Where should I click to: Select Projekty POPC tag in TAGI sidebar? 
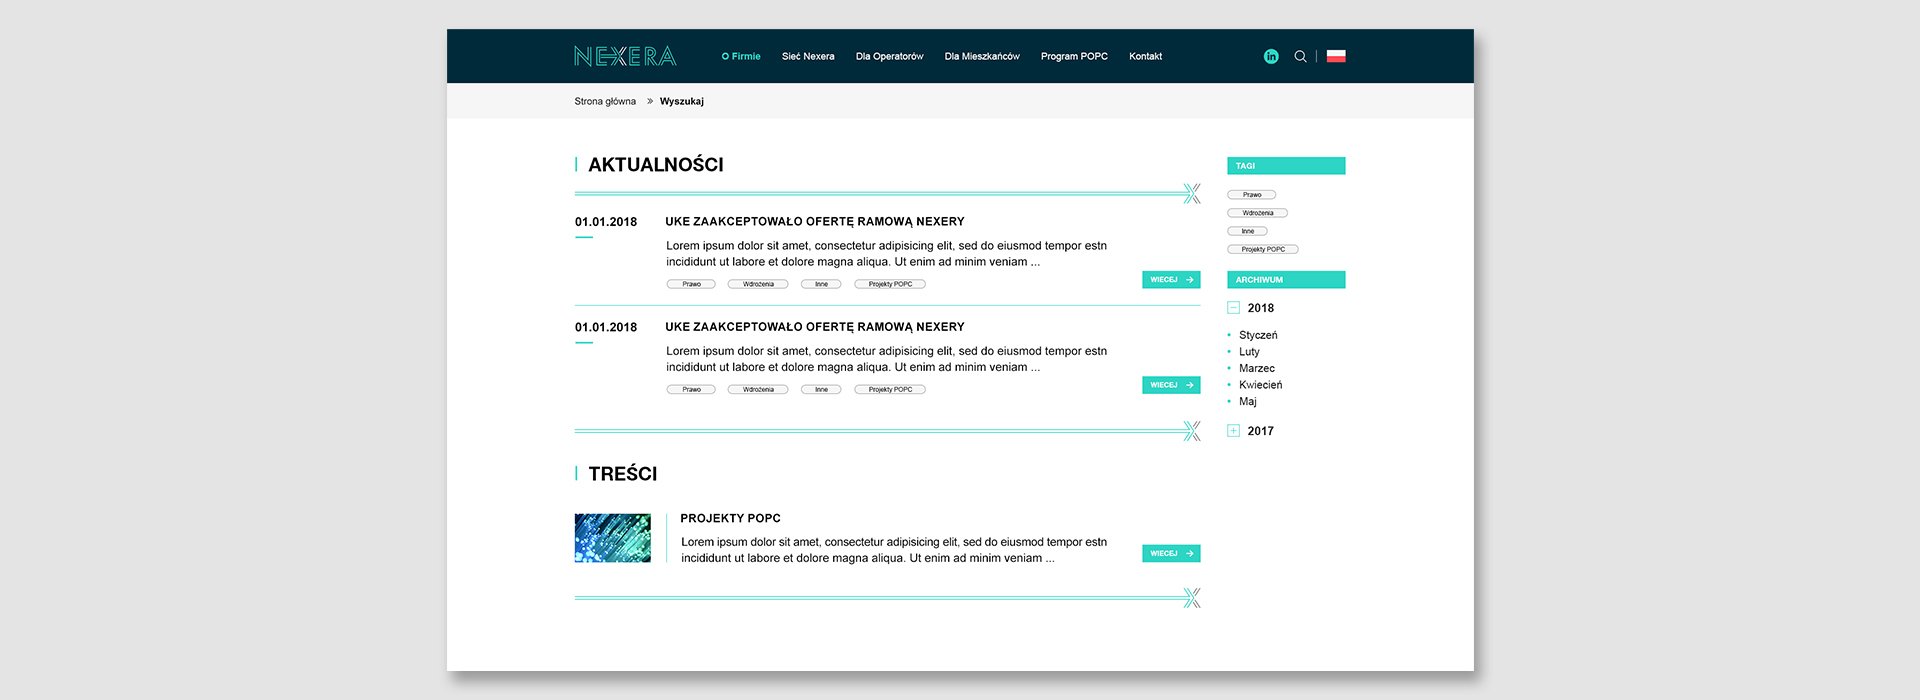point(1263,249)
